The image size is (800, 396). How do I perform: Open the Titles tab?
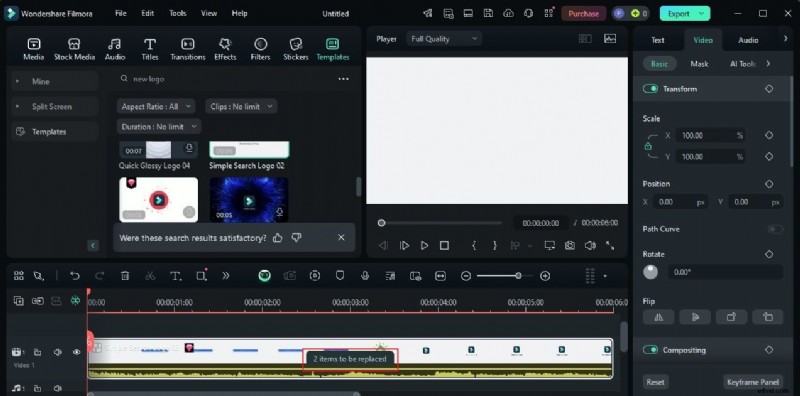click(149, 50)
